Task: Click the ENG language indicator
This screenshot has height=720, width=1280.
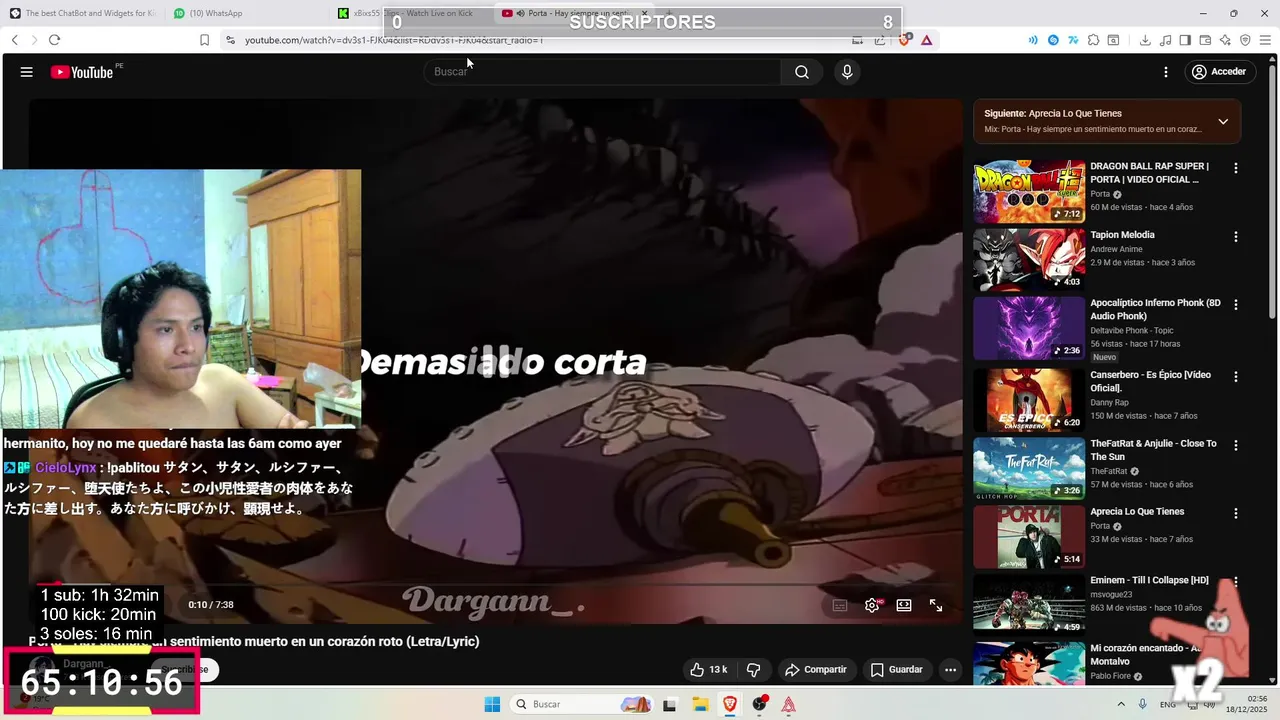Action: pos(1167,705)
